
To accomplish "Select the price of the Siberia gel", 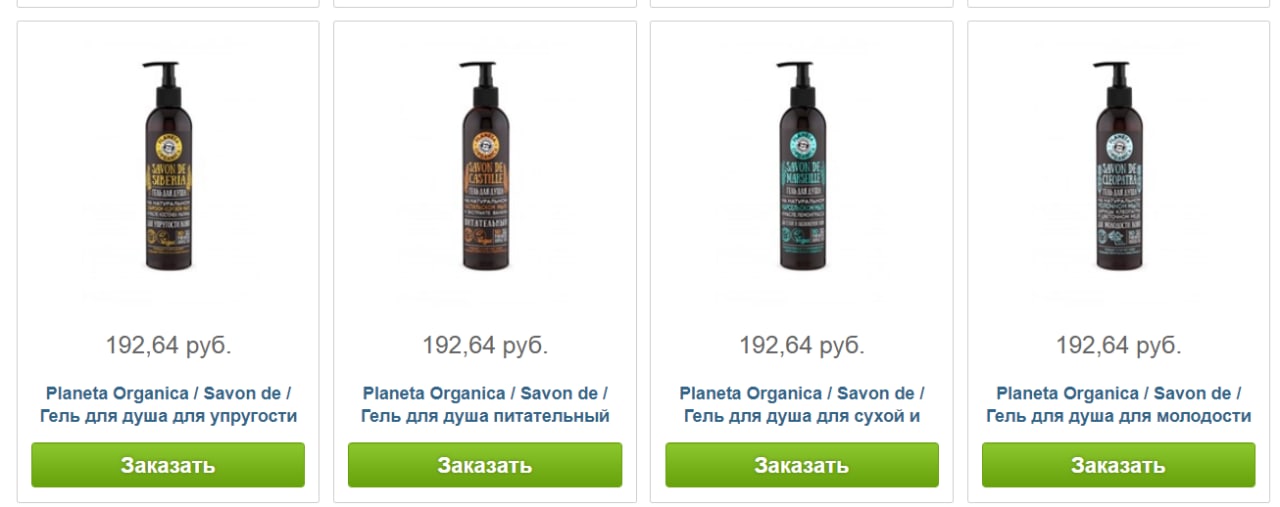I will [168, 346].
